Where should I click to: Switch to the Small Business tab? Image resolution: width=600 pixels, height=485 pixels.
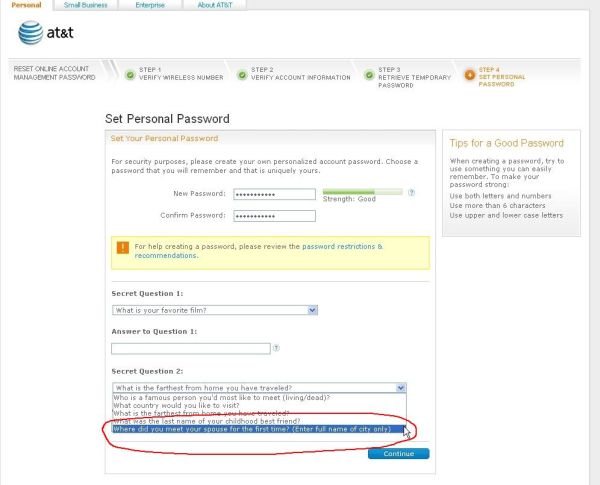[x=85, y=5]
